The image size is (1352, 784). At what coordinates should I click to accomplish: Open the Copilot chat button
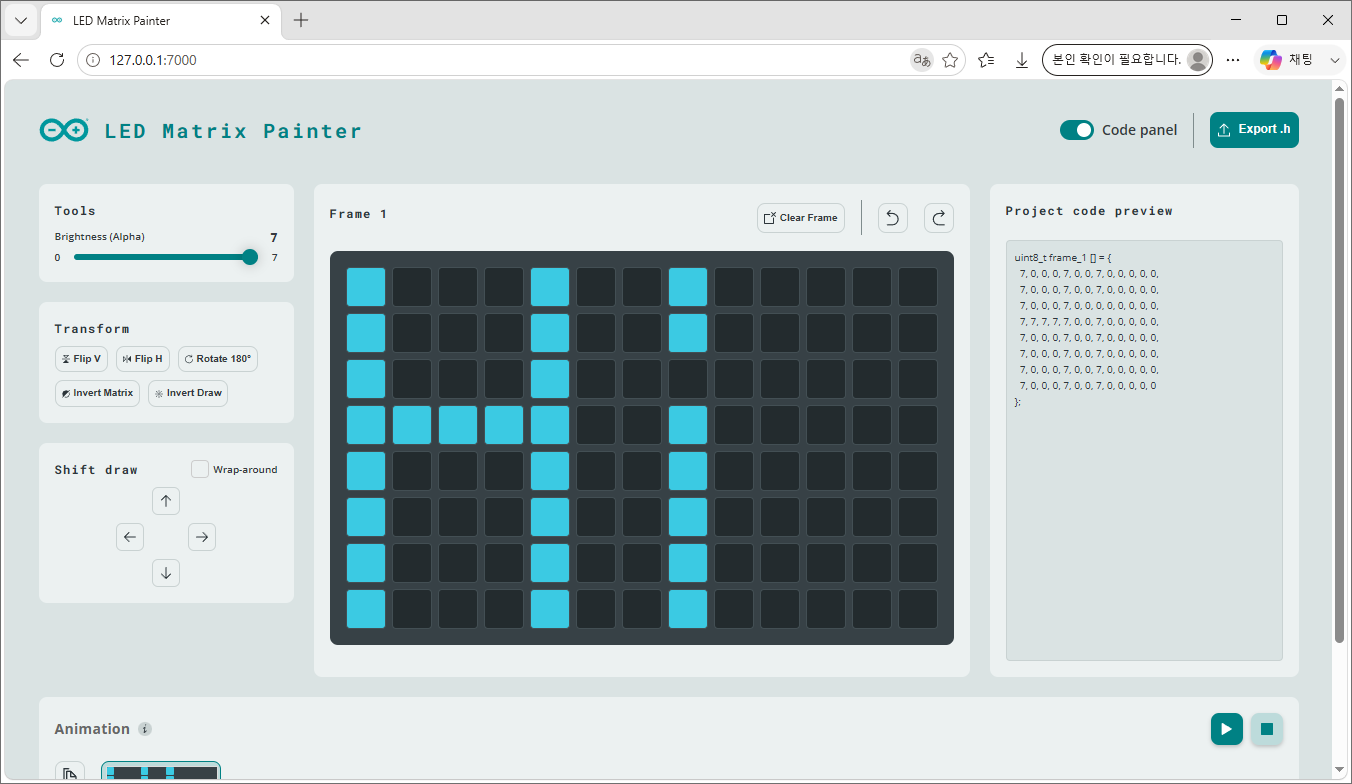point(1285,60)
